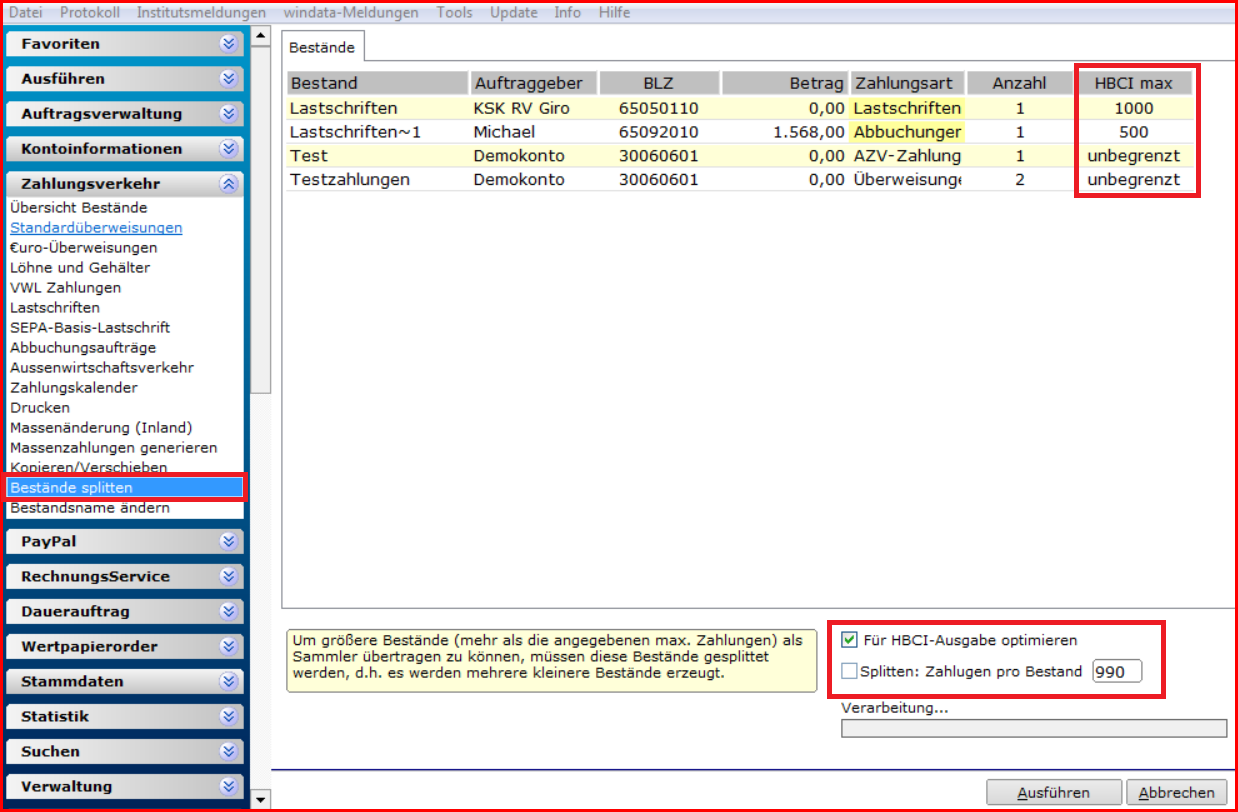Uncheck Für HBCI-Ausgabe optimieren

click(x=850, y=640)
